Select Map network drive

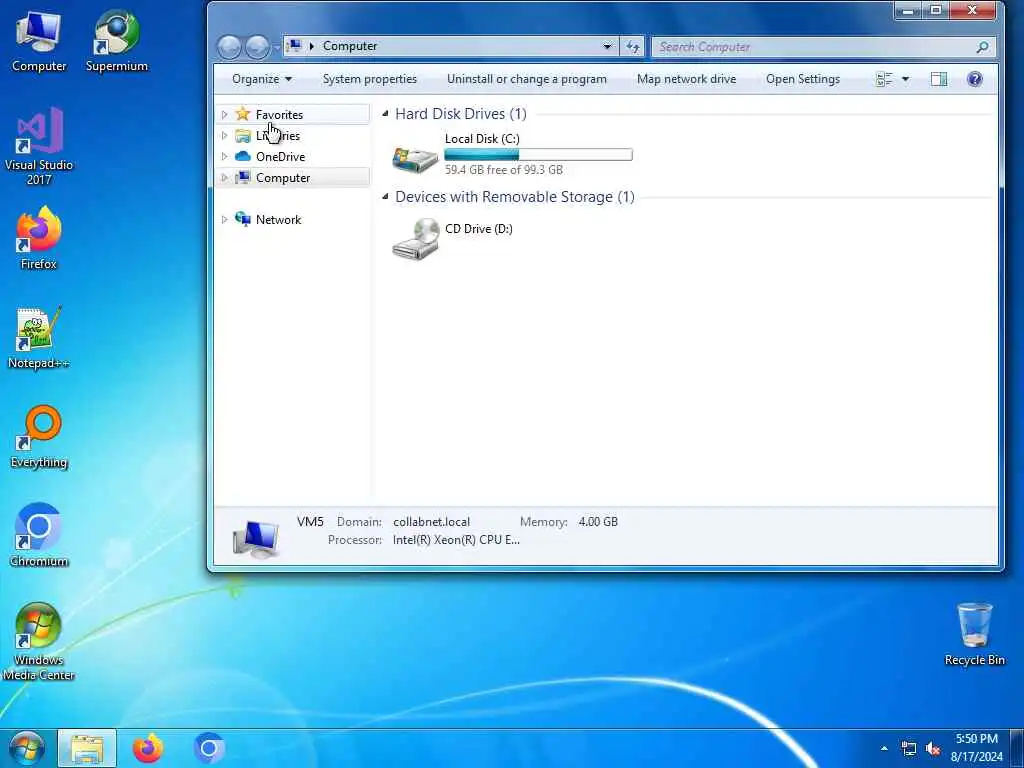point(686,79)
